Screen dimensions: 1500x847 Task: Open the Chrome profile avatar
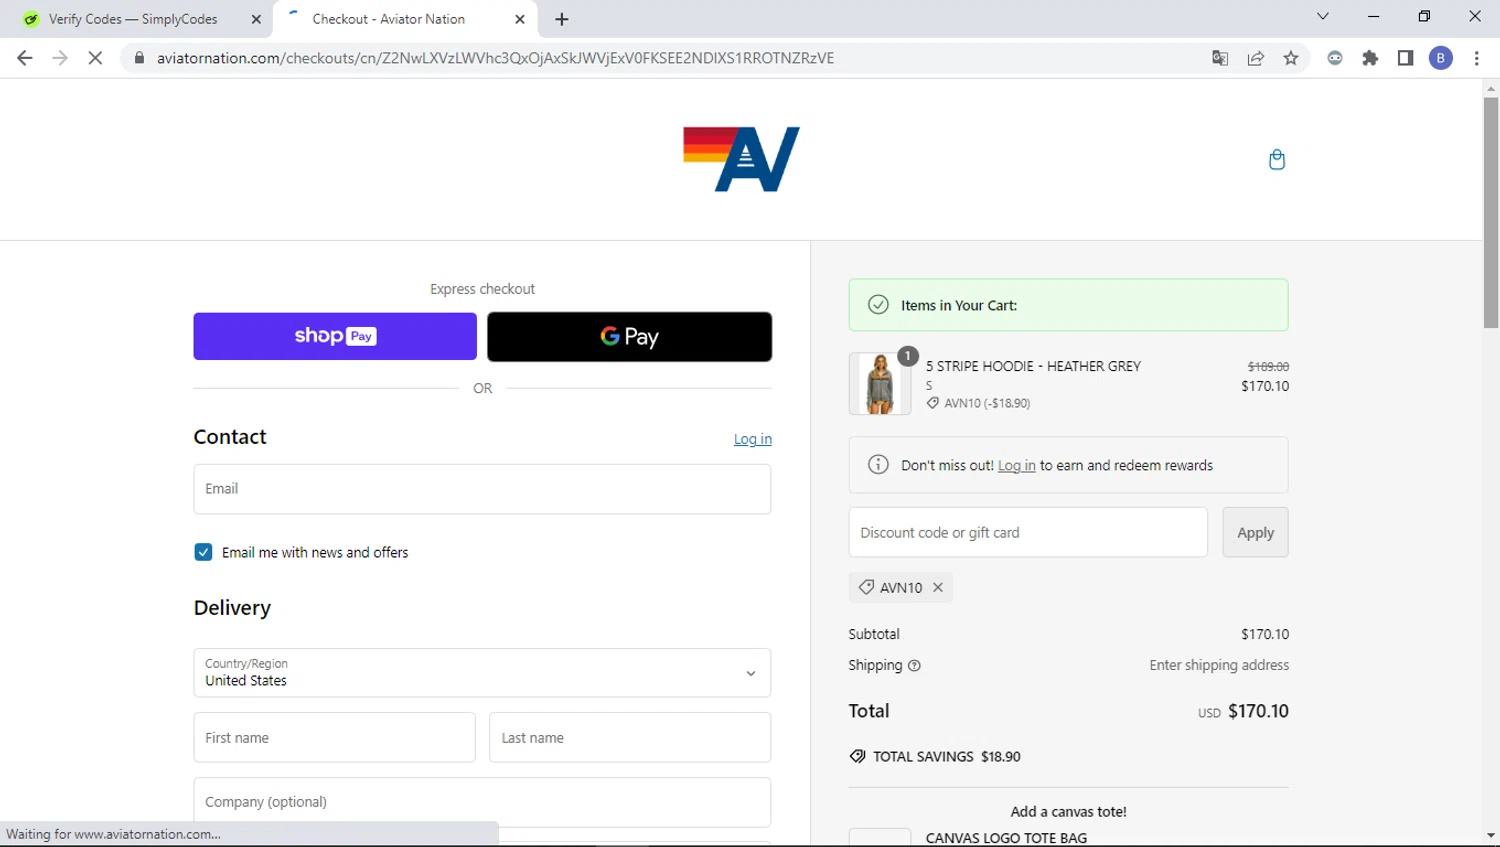1441,58
